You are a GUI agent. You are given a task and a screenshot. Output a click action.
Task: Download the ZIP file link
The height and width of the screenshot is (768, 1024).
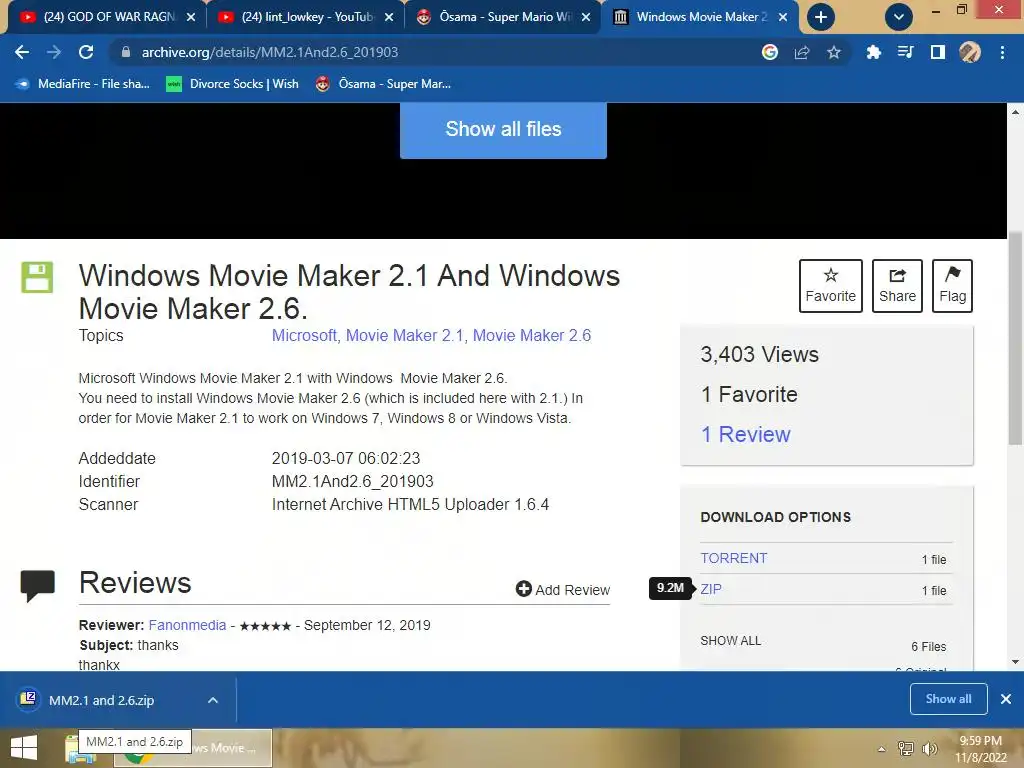pyautogui.click(x=711, y=589)
